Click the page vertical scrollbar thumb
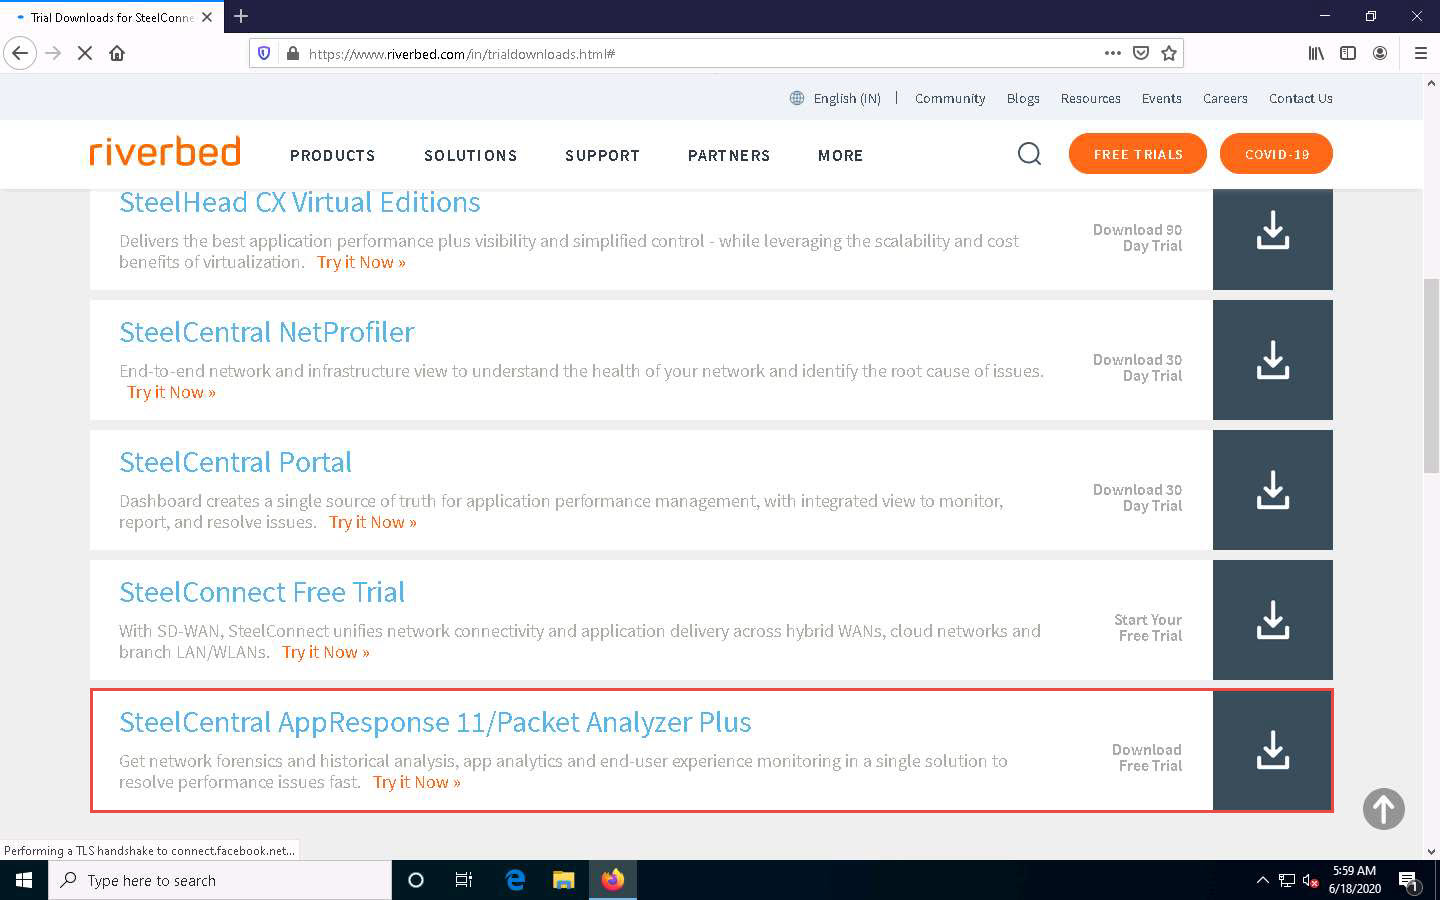 (1431, 375)
